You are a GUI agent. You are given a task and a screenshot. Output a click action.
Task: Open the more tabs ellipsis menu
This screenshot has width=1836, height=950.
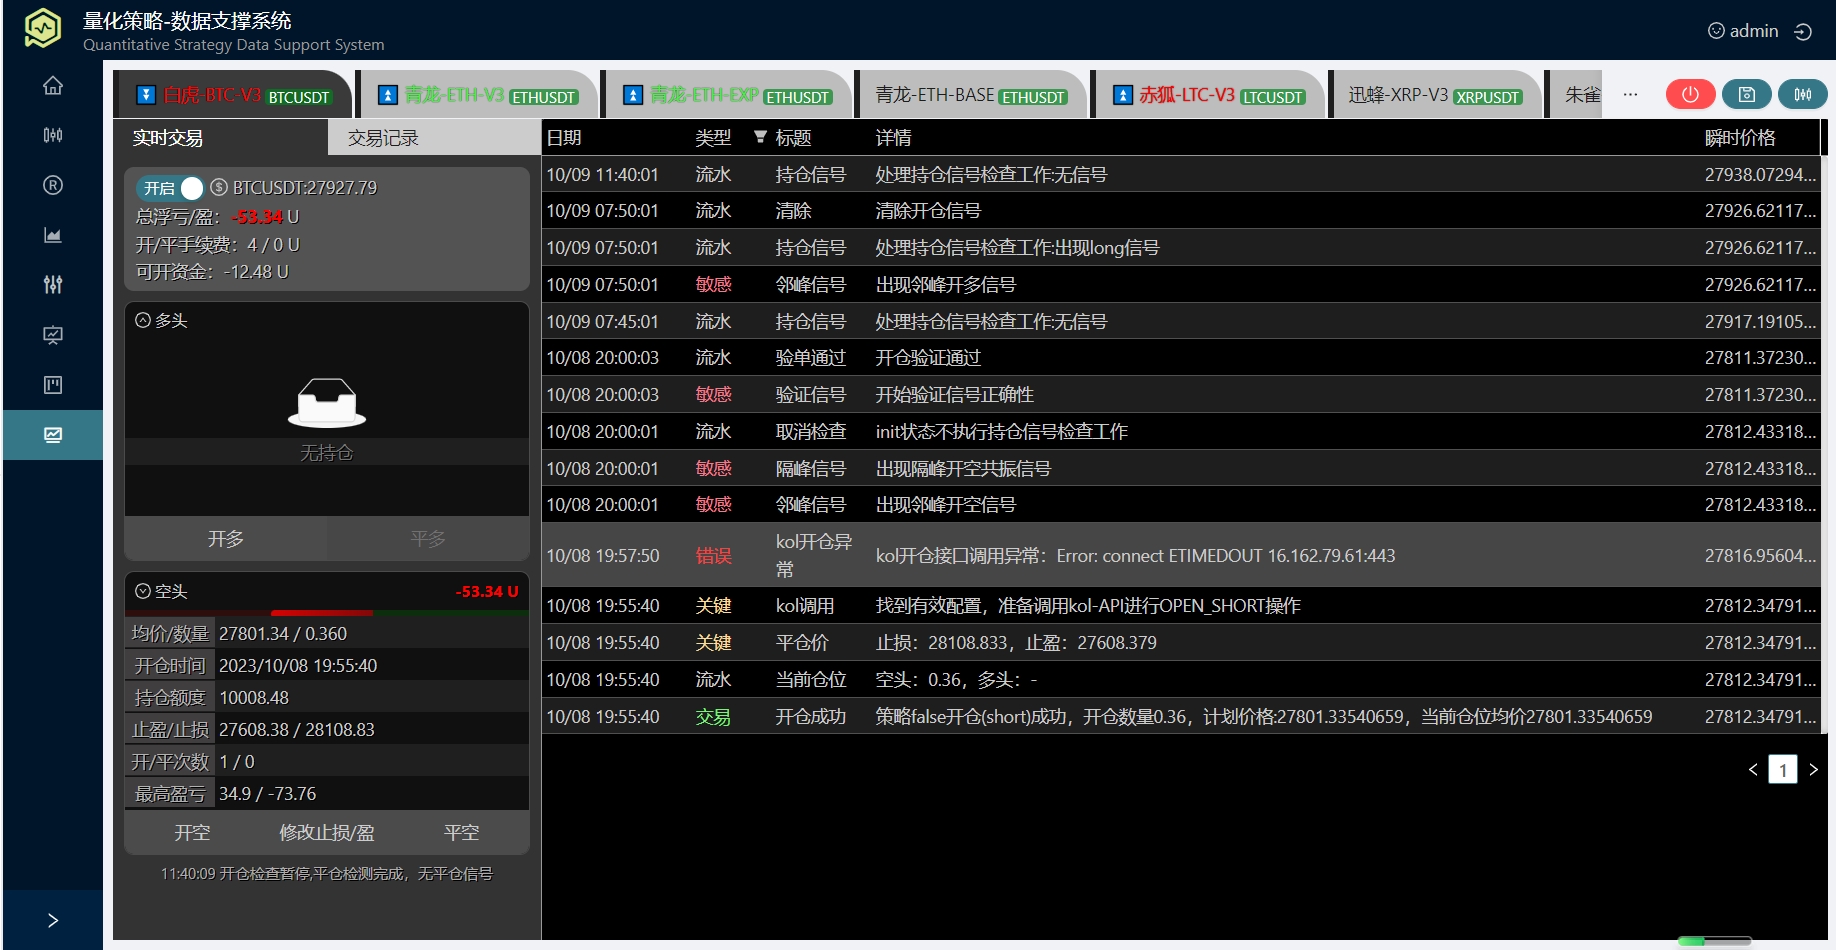1631,95
